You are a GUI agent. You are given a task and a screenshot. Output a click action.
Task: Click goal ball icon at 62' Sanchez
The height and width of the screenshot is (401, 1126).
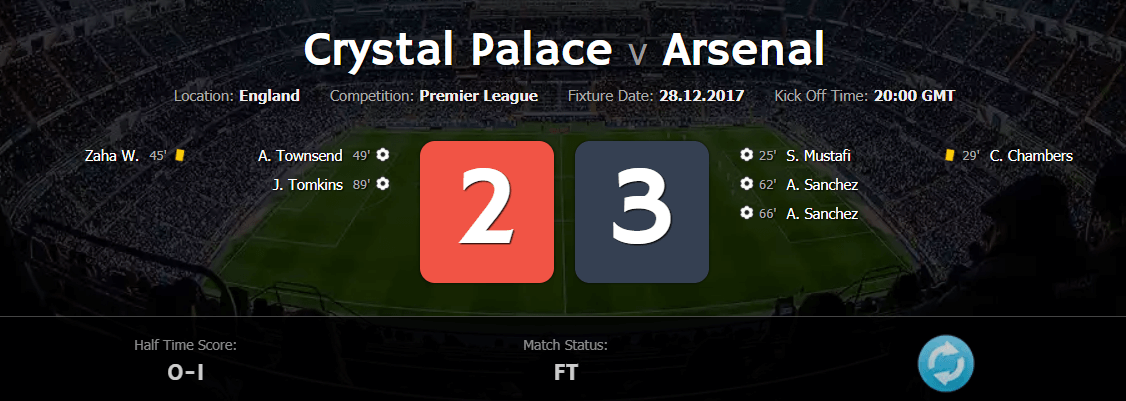pos(746,184)
